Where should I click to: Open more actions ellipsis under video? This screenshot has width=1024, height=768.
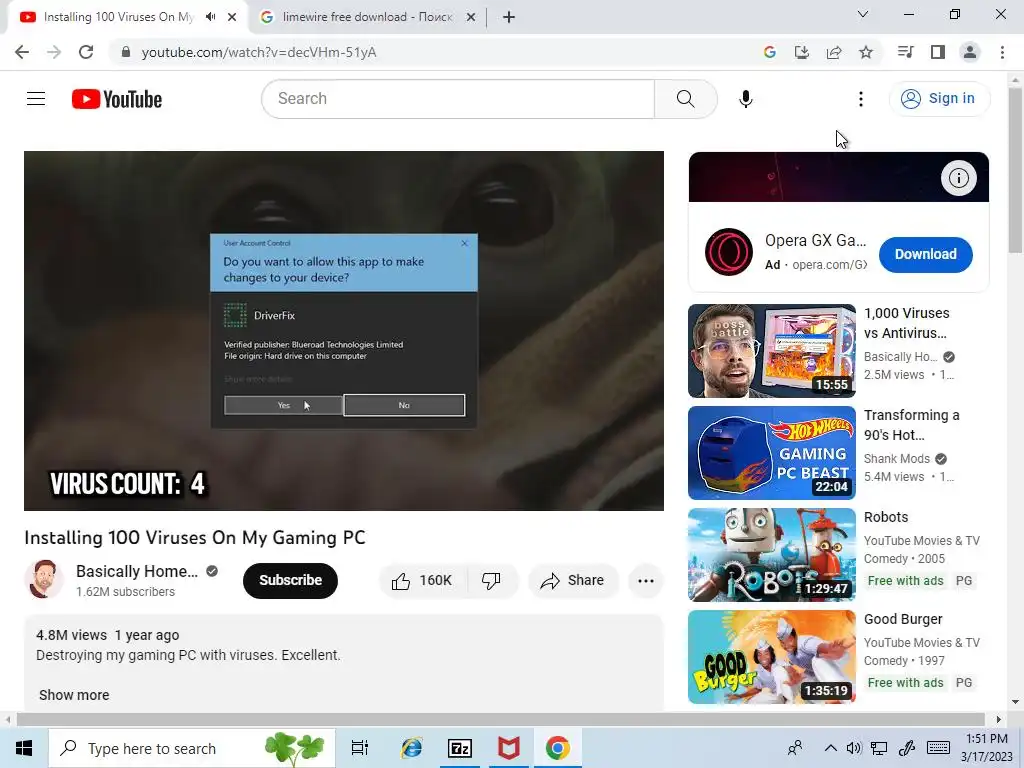point(645,581)
